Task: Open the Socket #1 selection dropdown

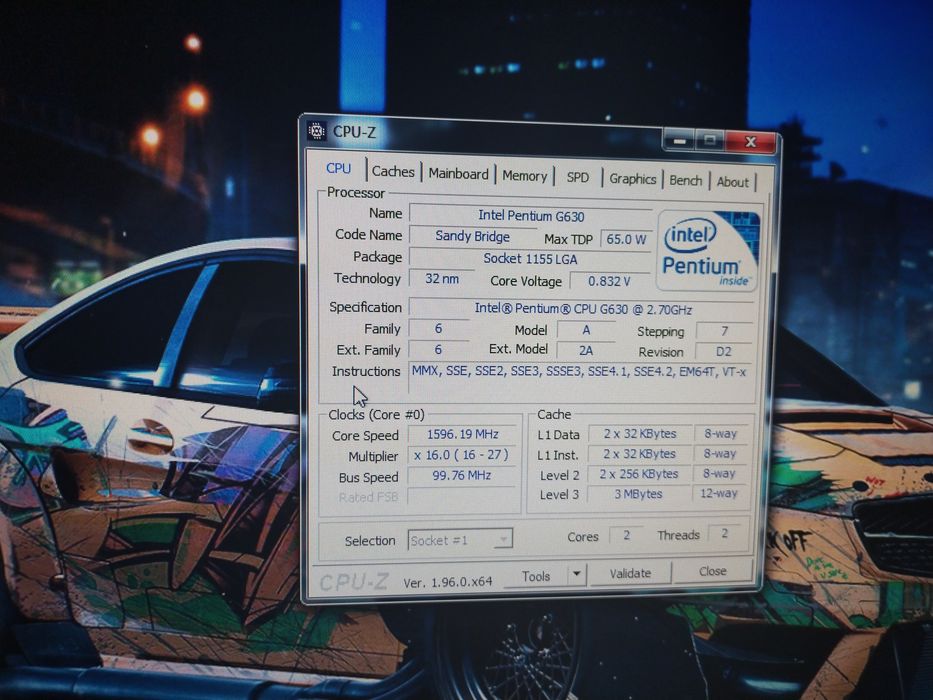Action: tap(460, 540)
